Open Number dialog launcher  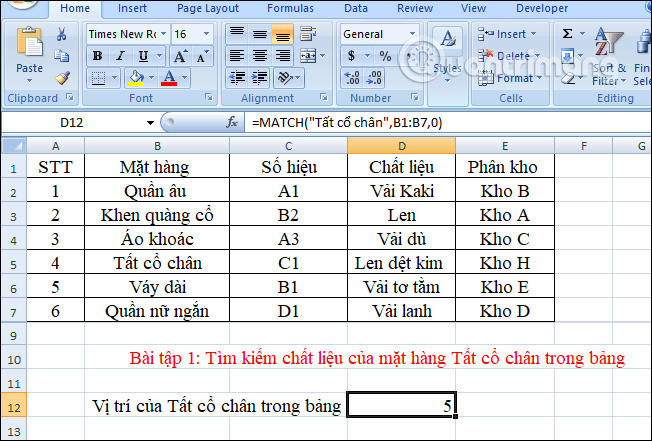pyautogui.click(x=415, y=97)
